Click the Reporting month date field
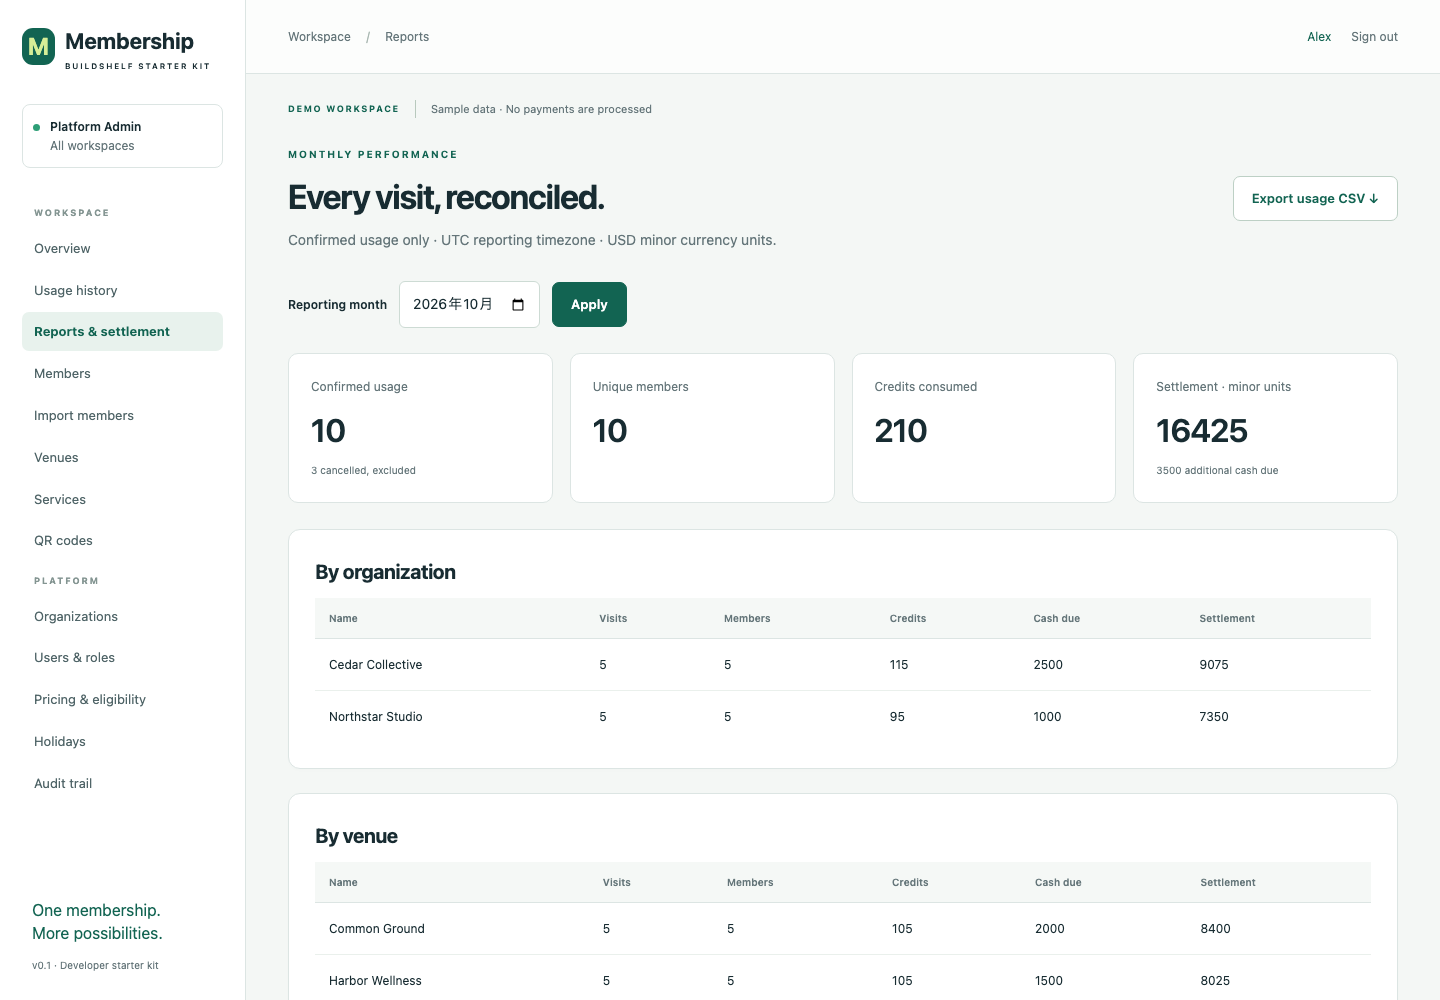 point(469,304)
